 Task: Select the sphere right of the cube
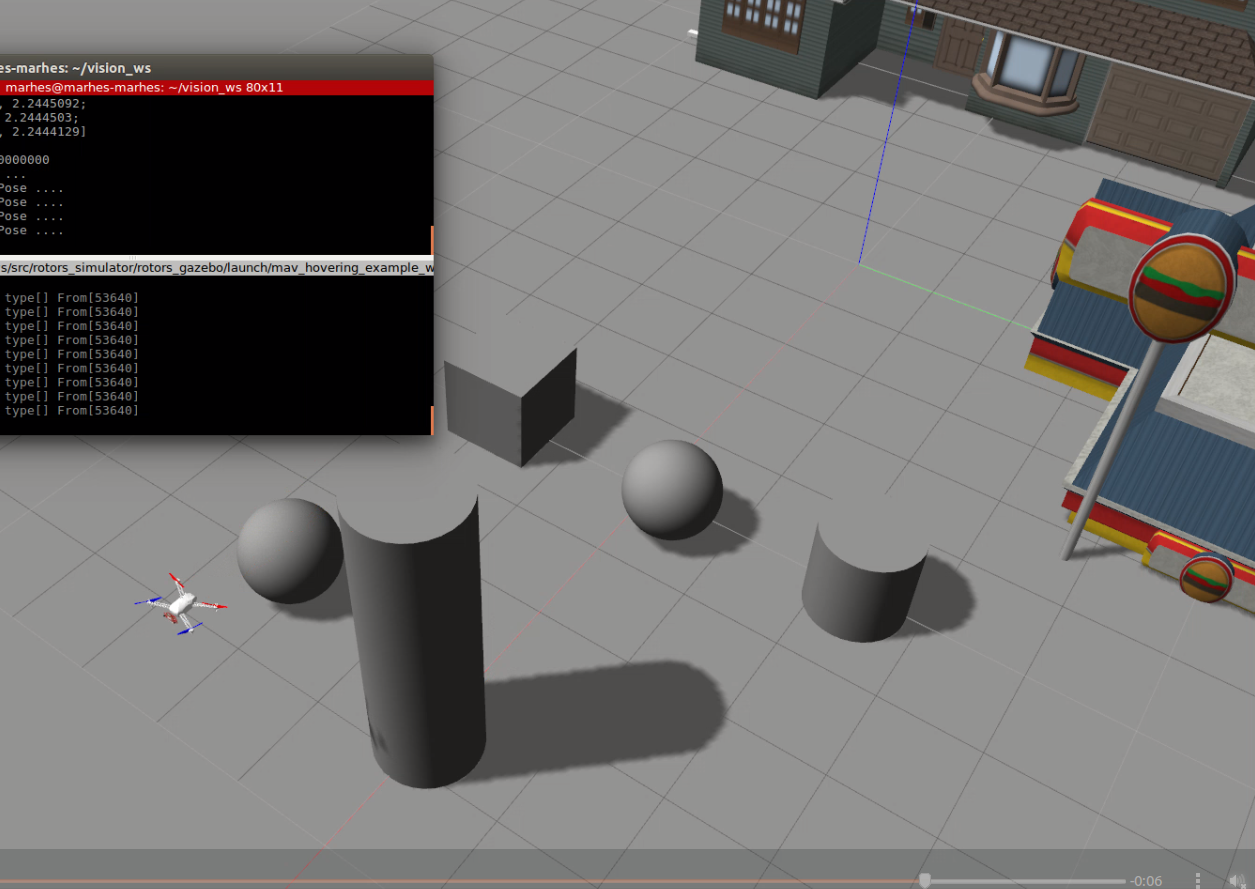tap(672, 490)
